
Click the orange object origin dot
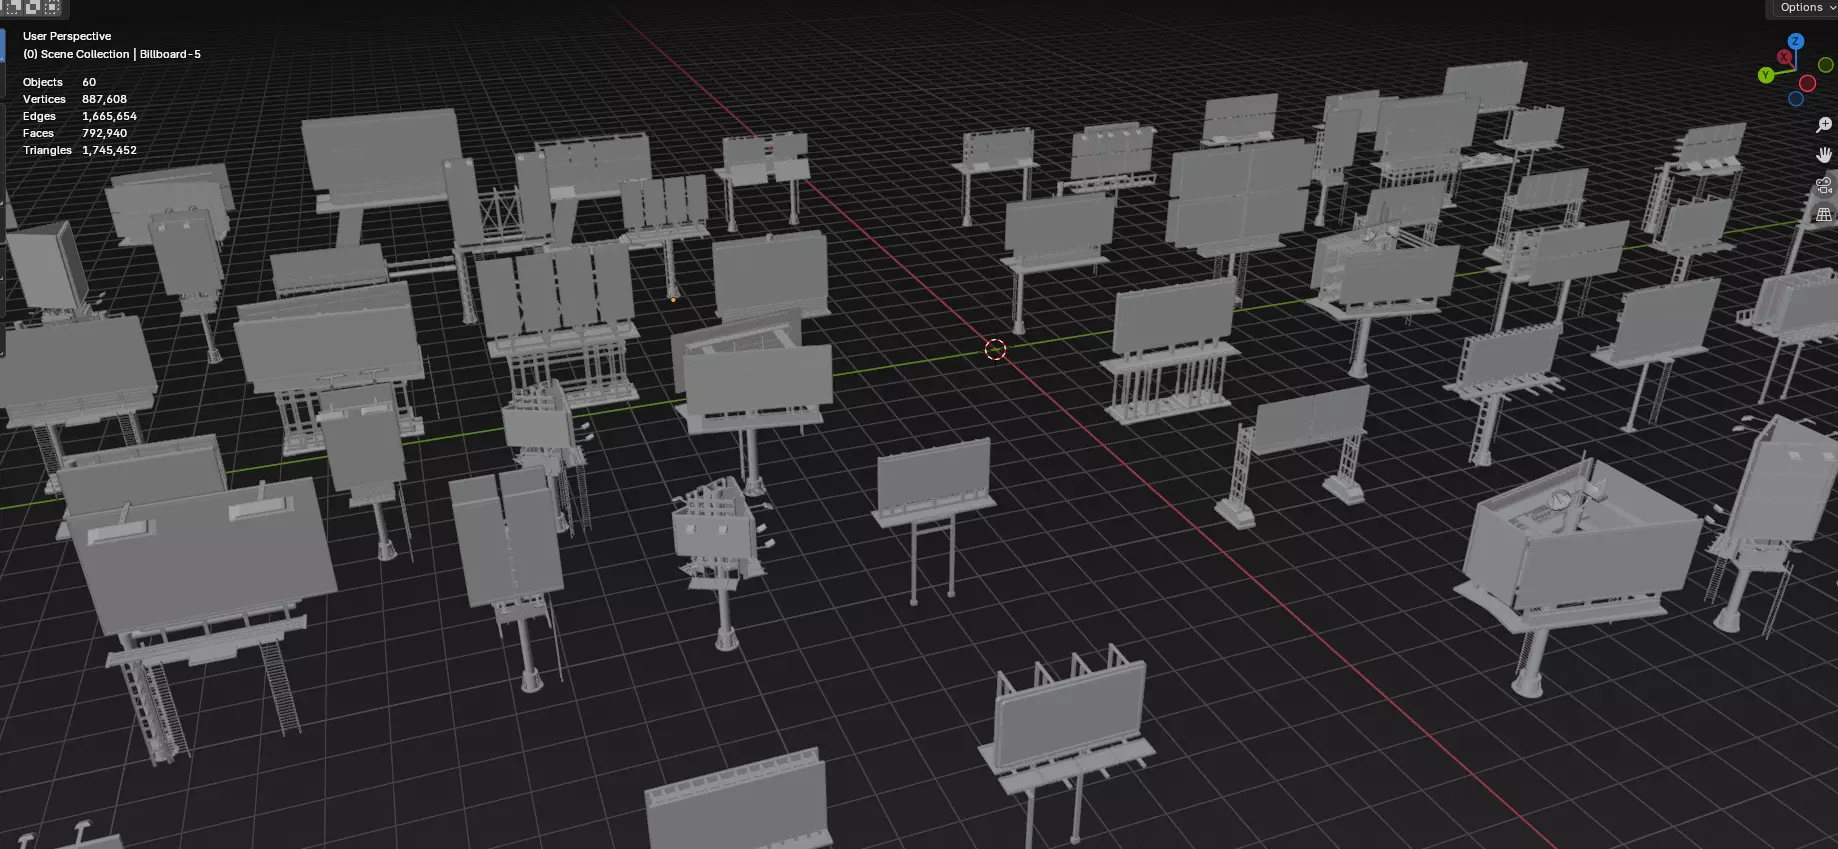673,299
